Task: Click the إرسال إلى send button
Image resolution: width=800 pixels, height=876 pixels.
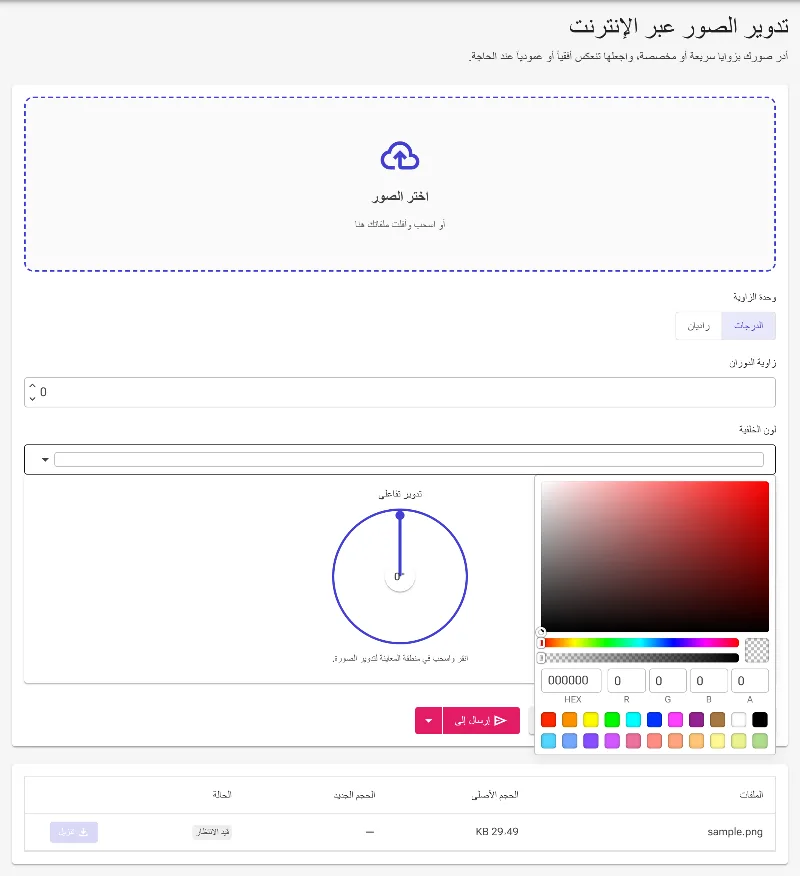Action: 481,721
